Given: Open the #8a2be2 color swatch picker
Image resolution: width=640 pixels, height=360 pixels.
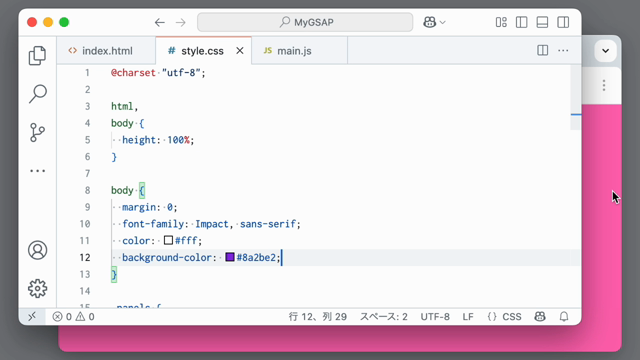Looking at the screenshot, I should (x=230, y=257).
